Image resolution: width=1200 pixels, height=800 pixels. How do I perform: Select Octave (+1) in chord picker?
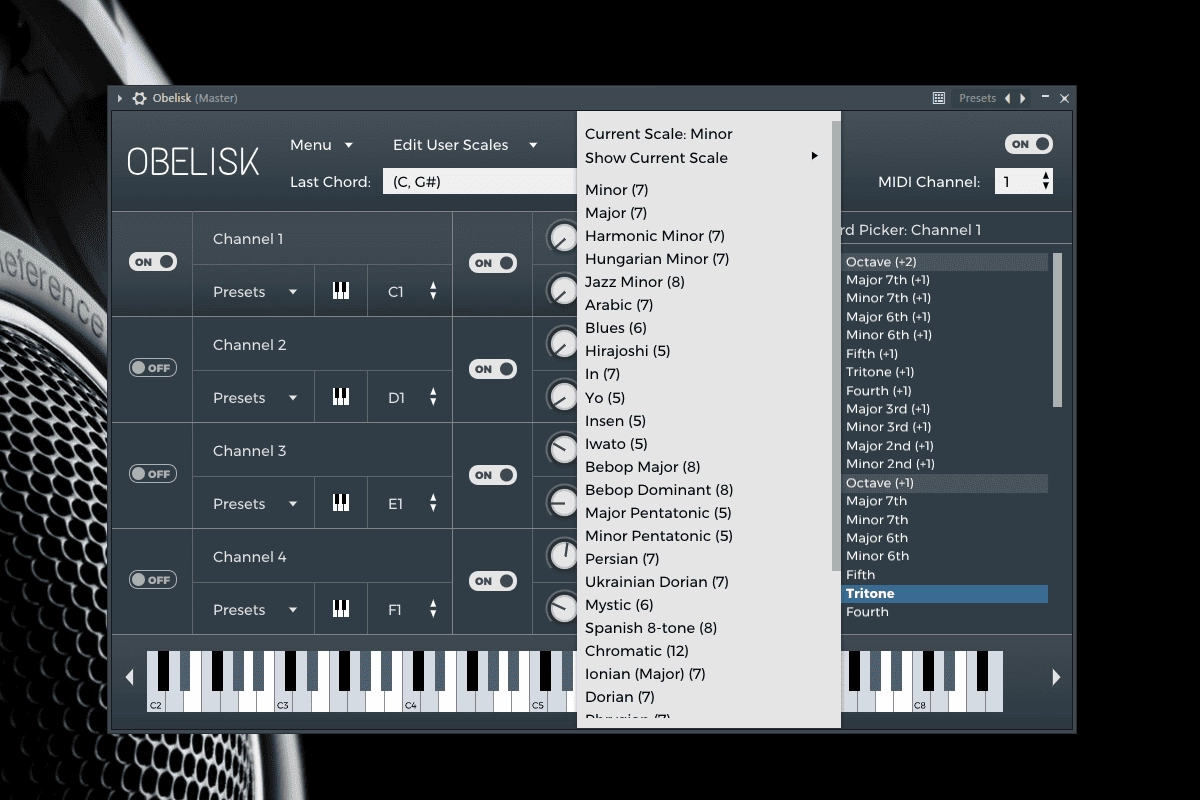945,482
